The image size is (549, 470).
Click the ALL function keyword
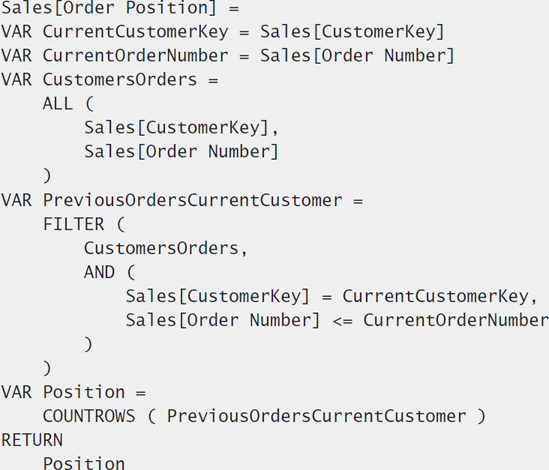point(57,104)
